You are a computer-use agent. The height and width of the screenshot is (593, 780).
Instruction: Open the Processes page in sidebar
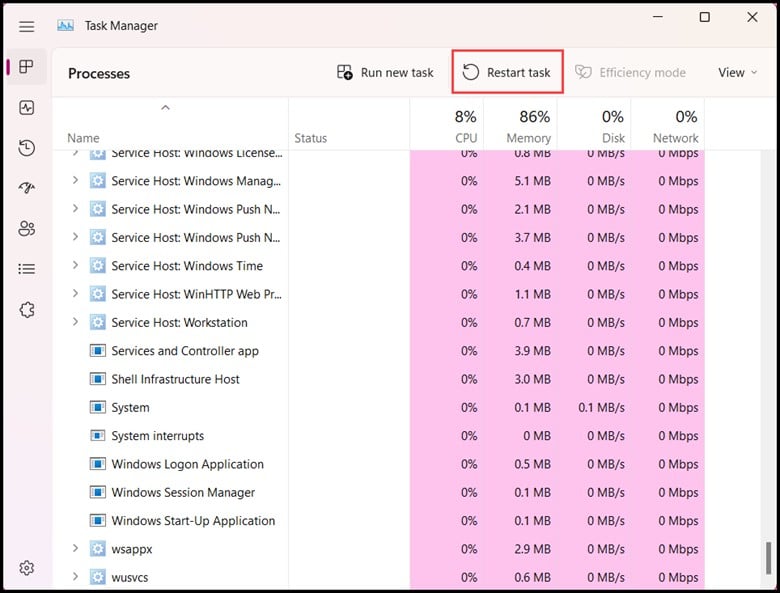point(26,66)
